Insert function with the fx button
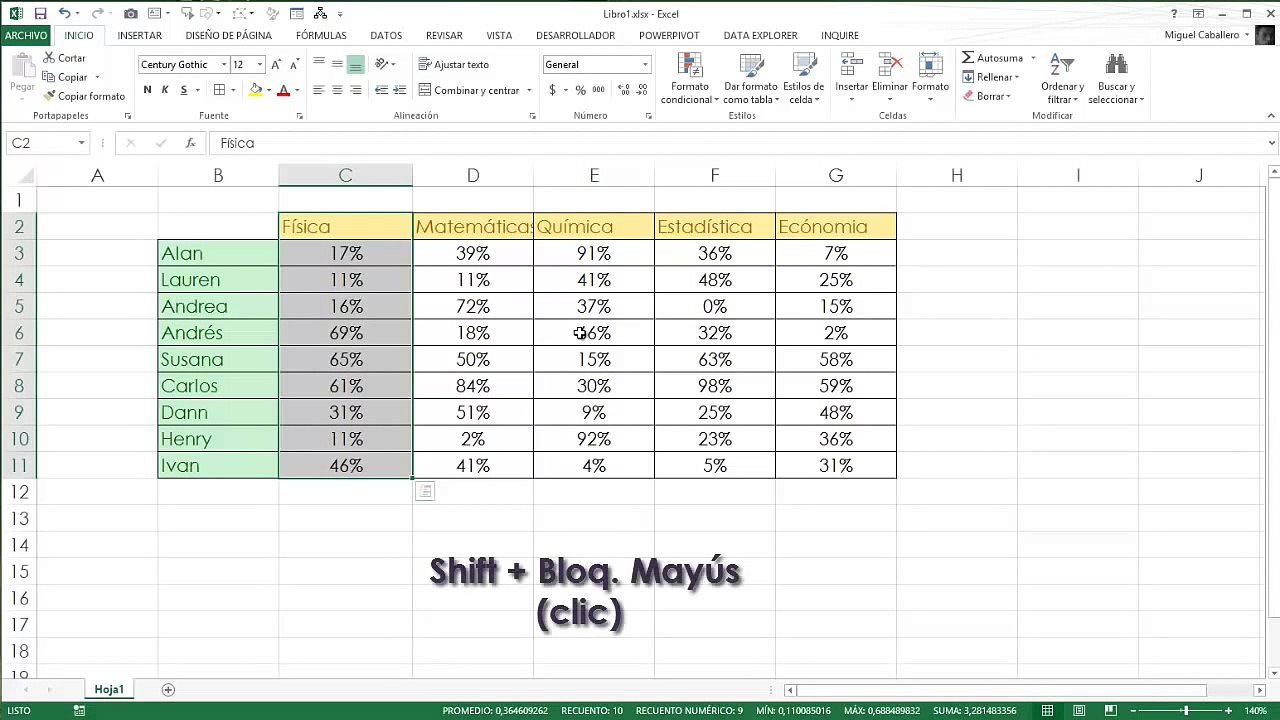1280x720 pixels. coord(190,143)
